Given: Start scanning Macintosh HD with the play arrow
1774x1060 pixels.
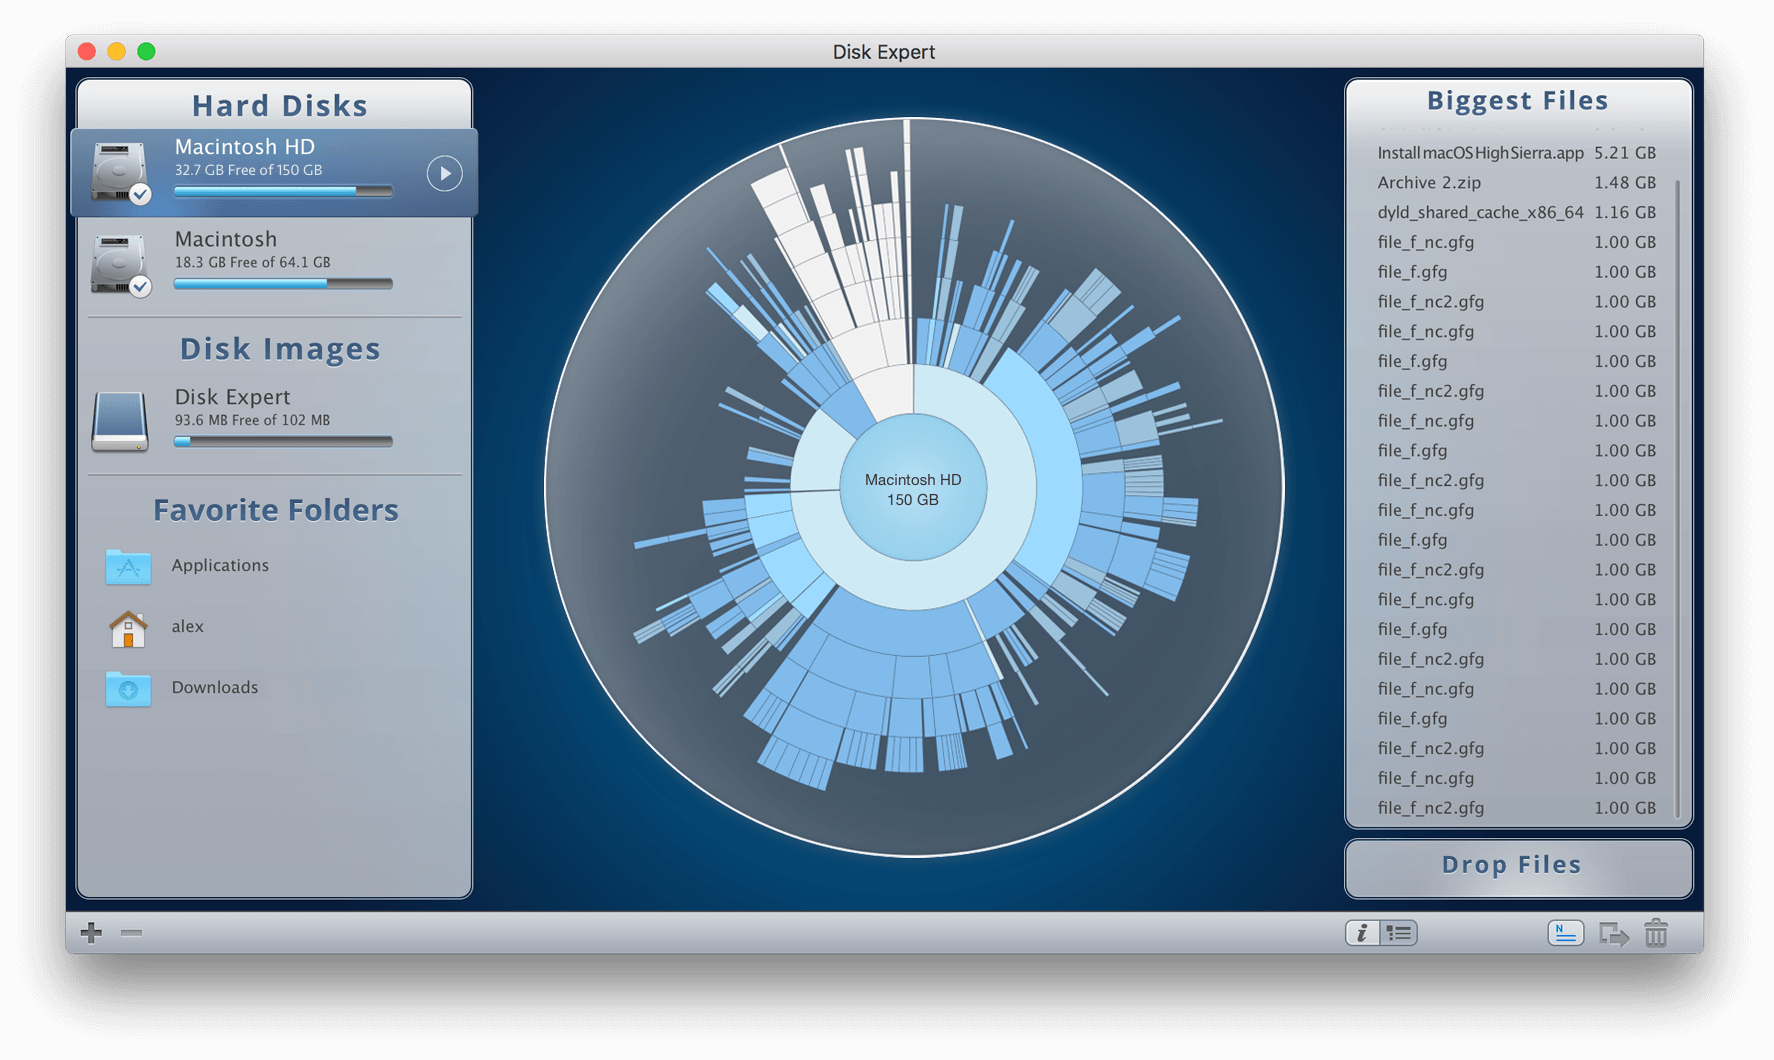Looking at the screenshot, I should click(443, 173).
